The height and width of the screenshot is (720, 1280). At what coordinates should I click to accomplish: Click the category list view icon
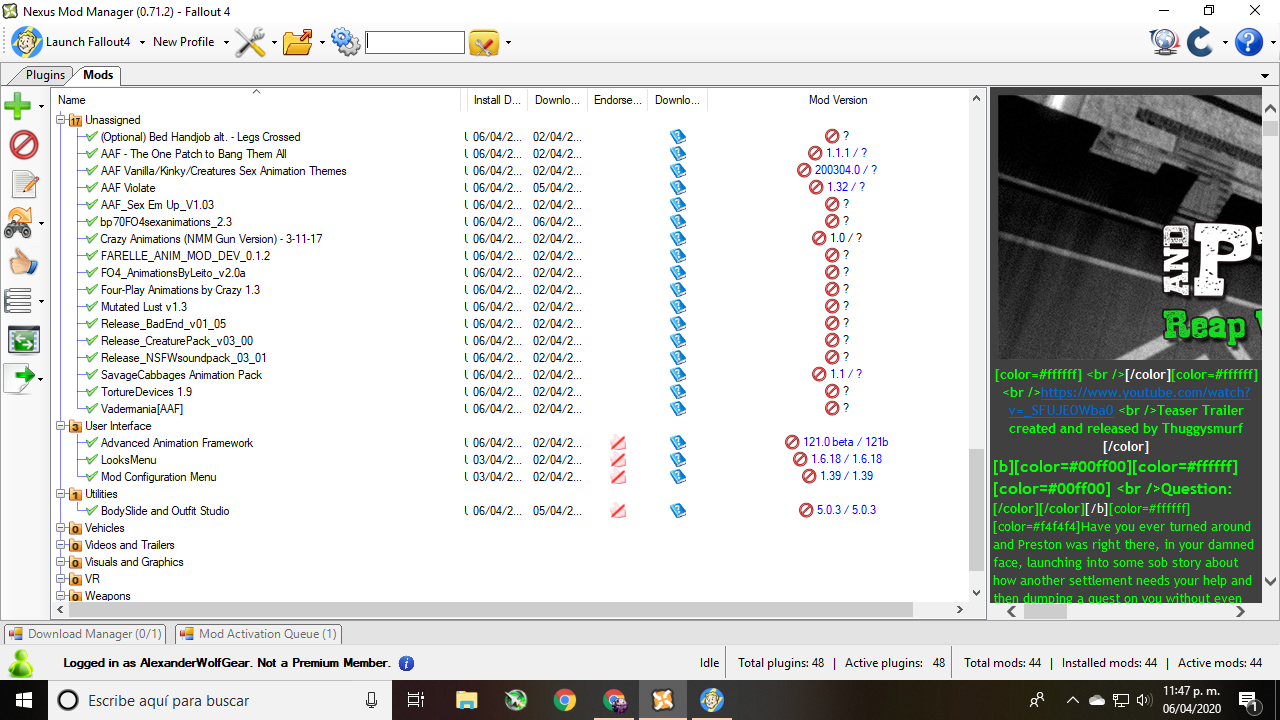pyautogui.click(x=18, y=300)
